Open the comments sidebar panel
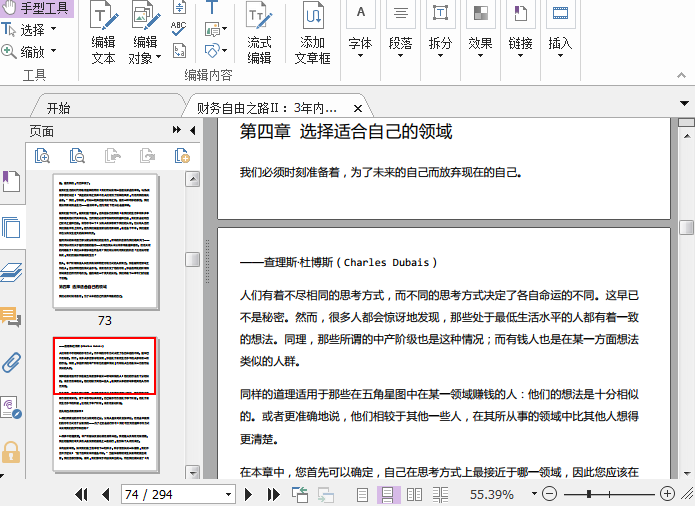The image size is (695, 506). [x=11, y=317]
